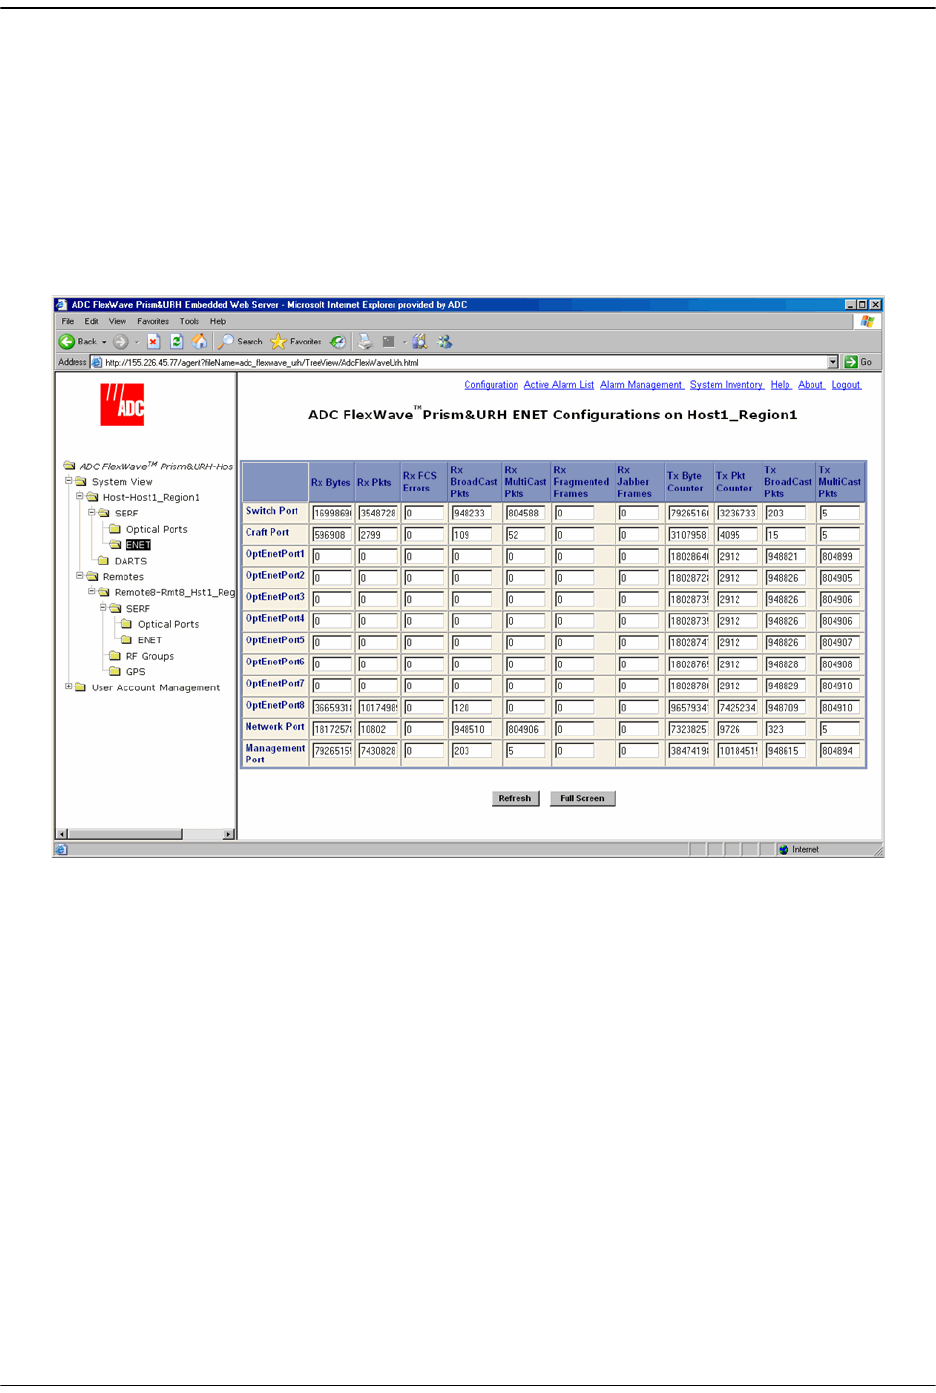Image resolution: width=936 pixels, height=1393 pixels.
Task: Click the GPS folder icon
Action: (114, 672)
